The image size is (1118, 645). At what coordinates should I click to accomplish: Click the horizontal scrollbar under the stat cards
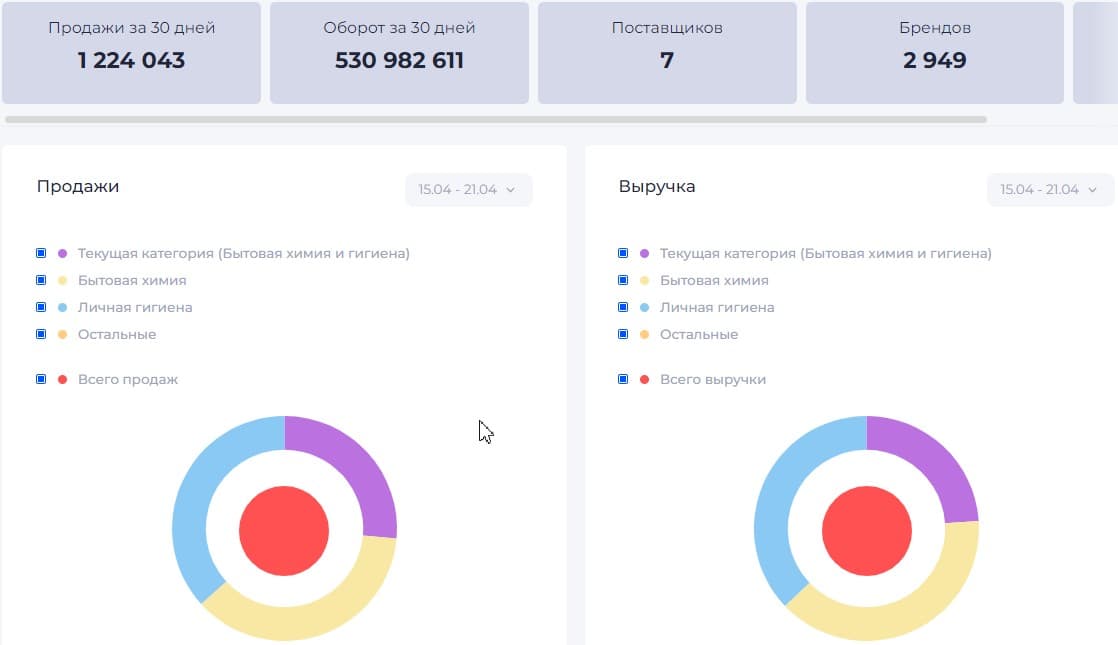[x=496, y=120]
